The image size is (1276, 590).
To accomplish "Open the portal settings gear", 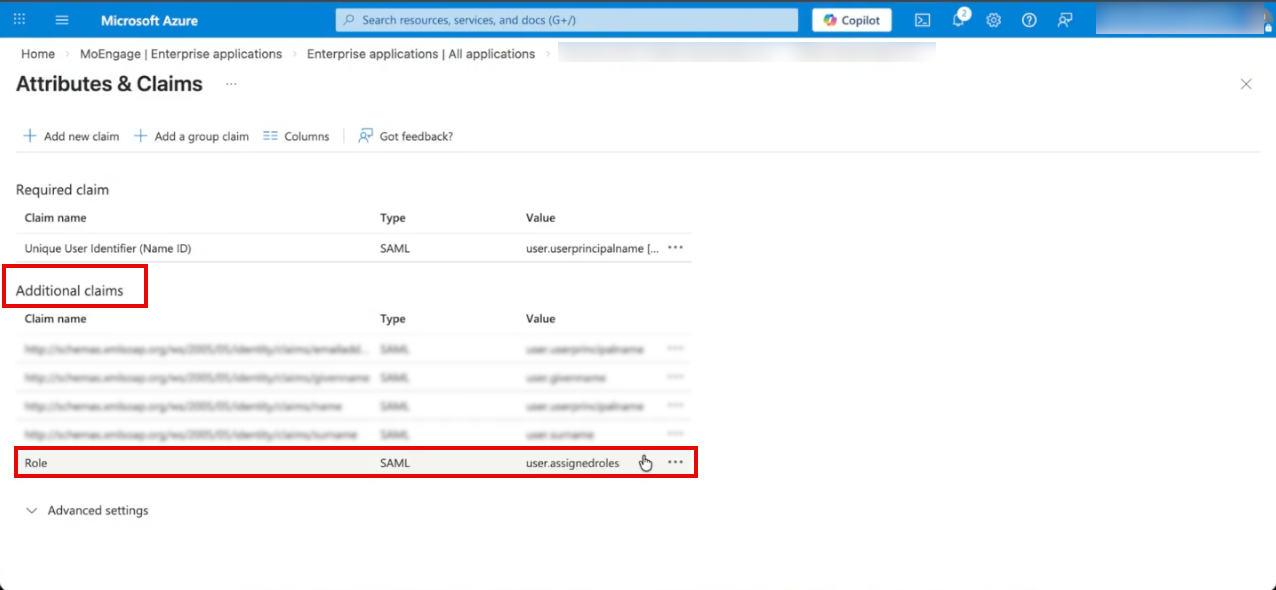I will (993, 20).
